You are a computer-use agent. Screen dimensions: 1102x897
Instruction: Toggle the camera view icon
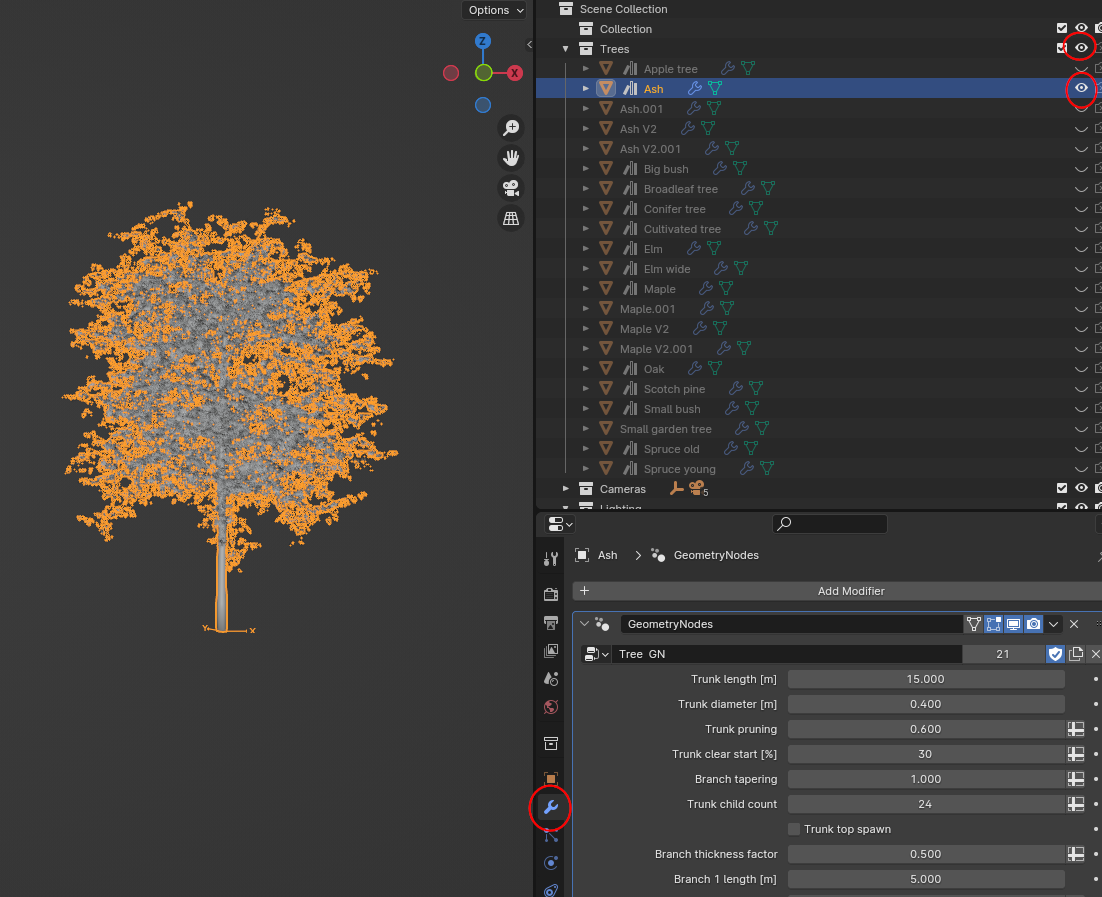[511, 188]
